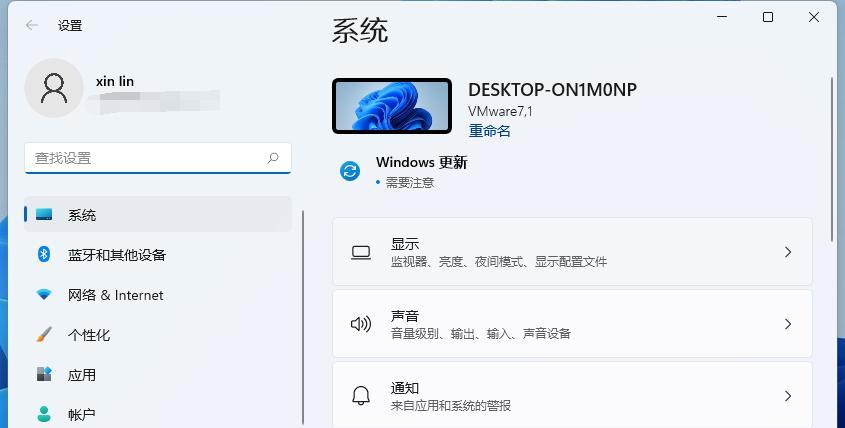Select the 帐户 person icon

point(44,414)
